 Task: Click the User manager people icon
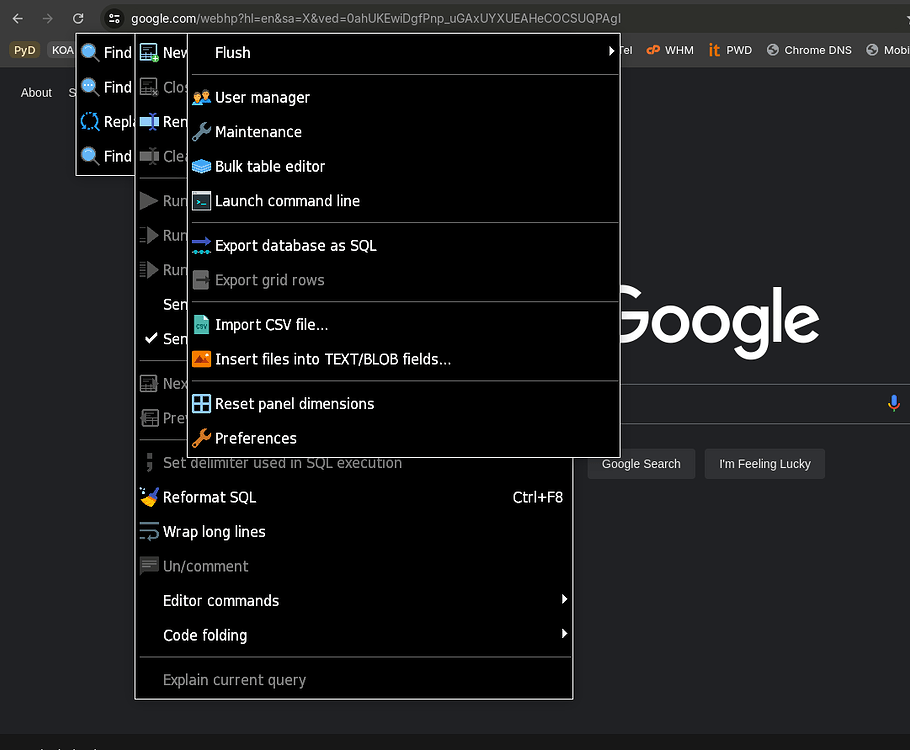click(x=201, y=98)
